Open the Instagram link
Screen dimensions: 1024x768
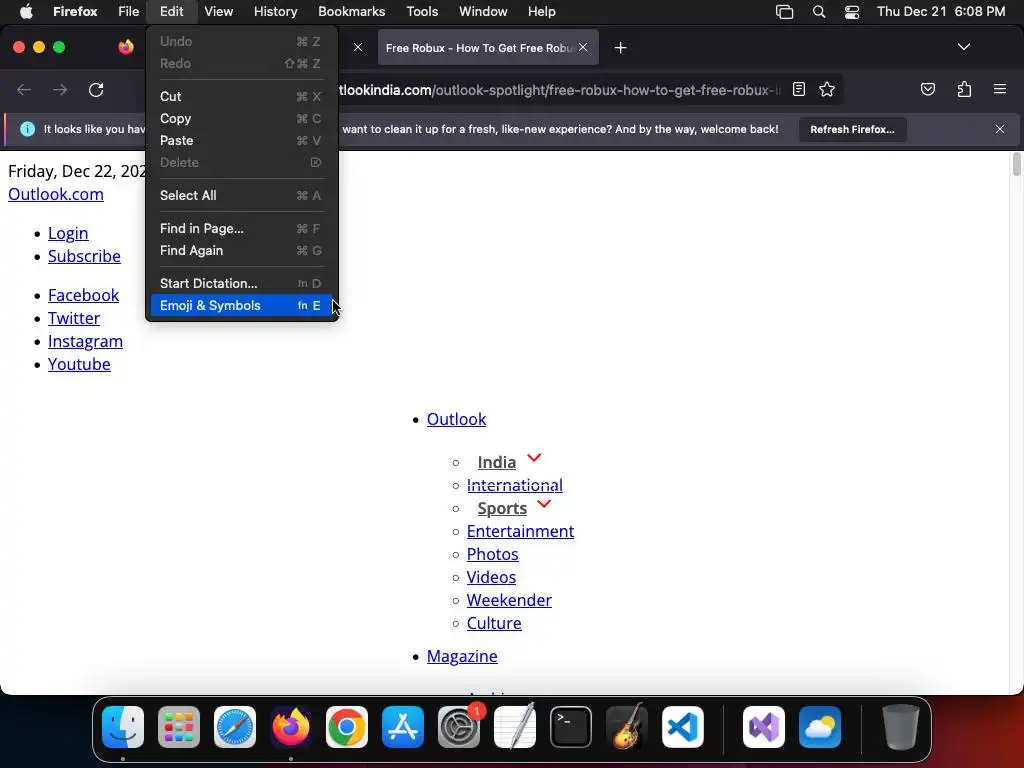(x=85, y=341)
